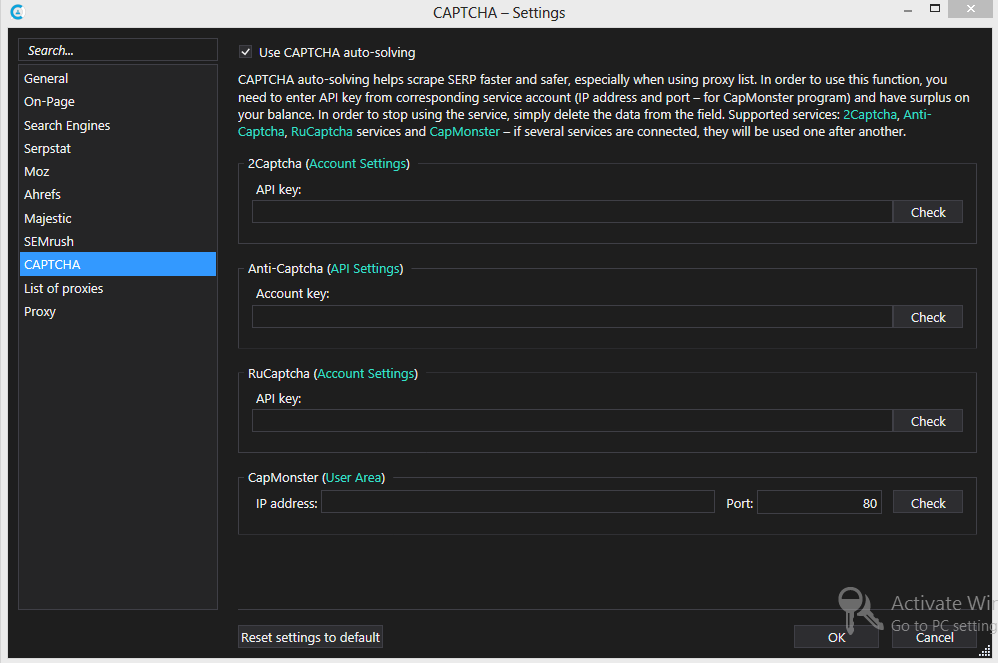The height and width of the screenshot is (663, 998).
Task: Check the 2Captcha API key
Action: pyautogui.click(x=927, y=212)
